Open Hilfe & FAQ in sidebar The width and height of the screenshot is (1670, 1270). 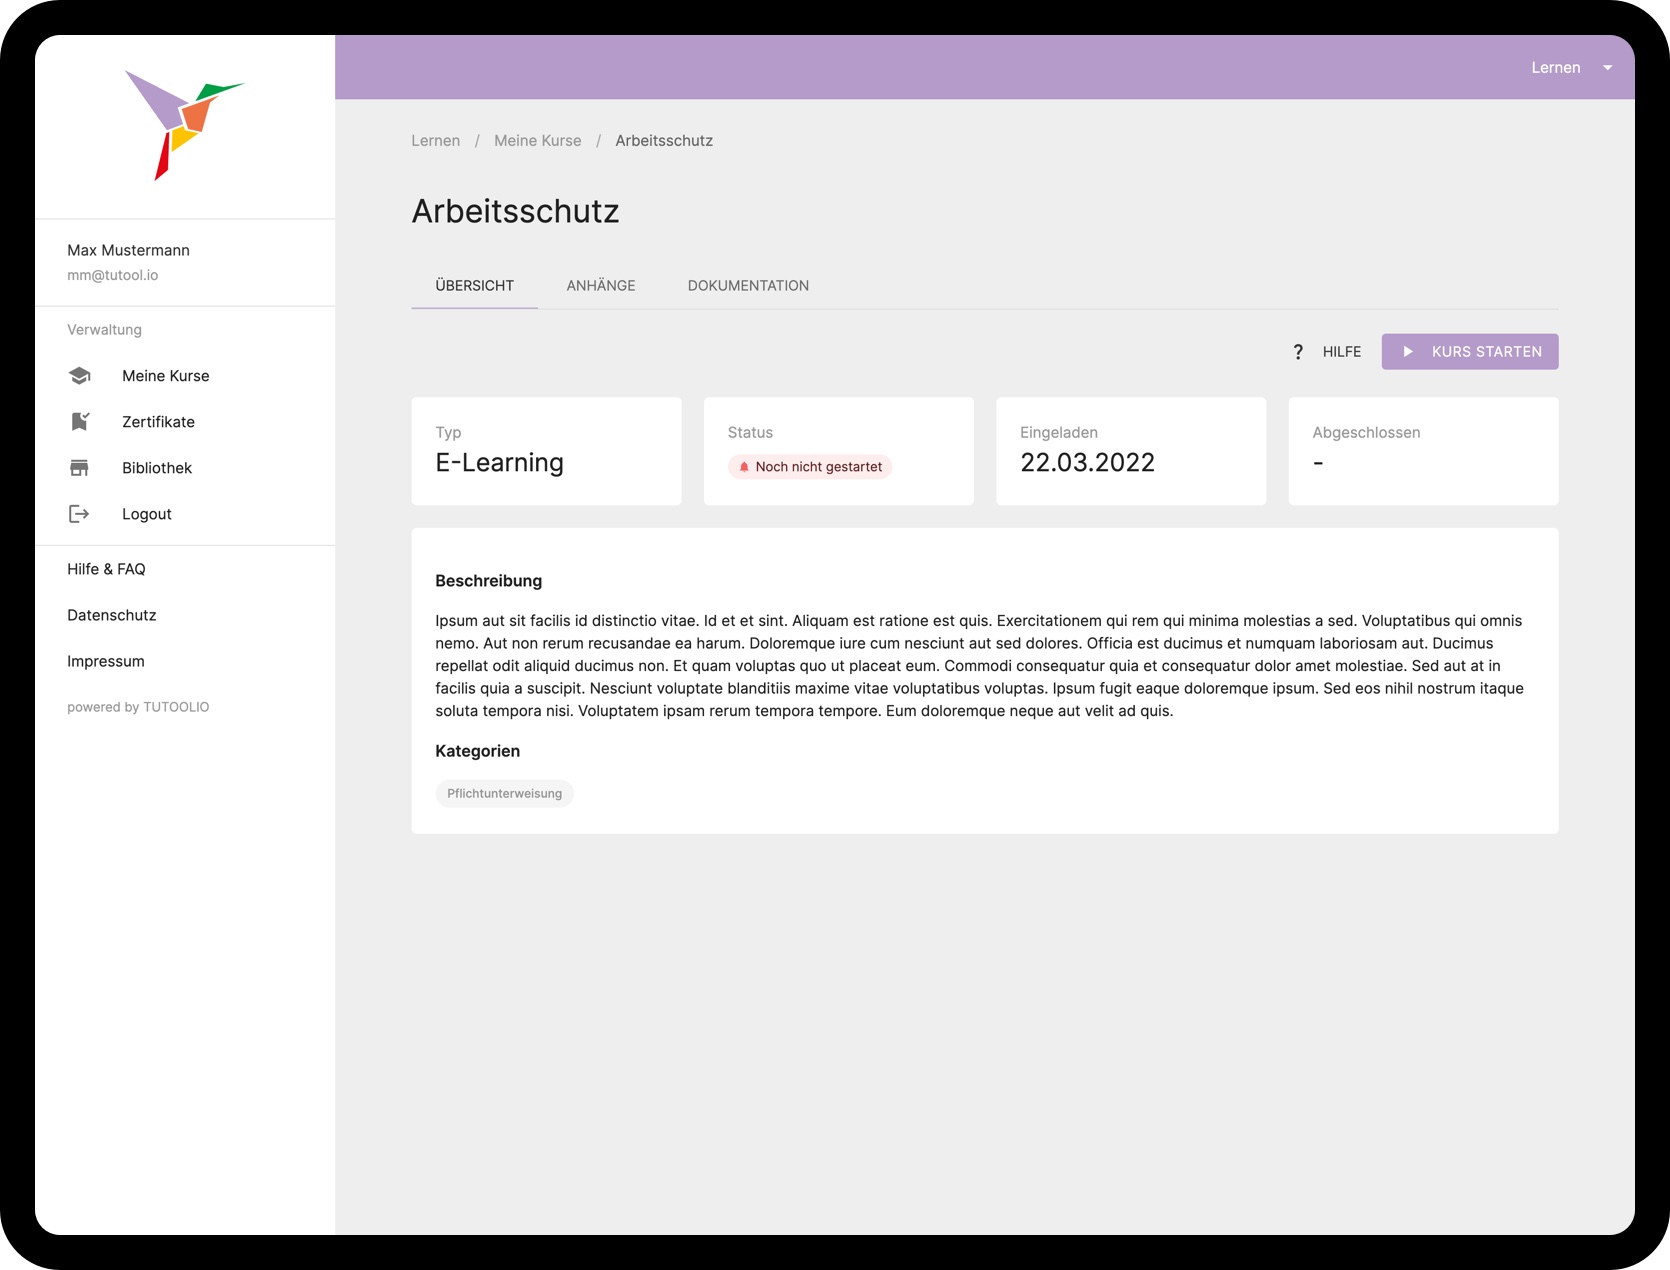click(x=107, y=569)
